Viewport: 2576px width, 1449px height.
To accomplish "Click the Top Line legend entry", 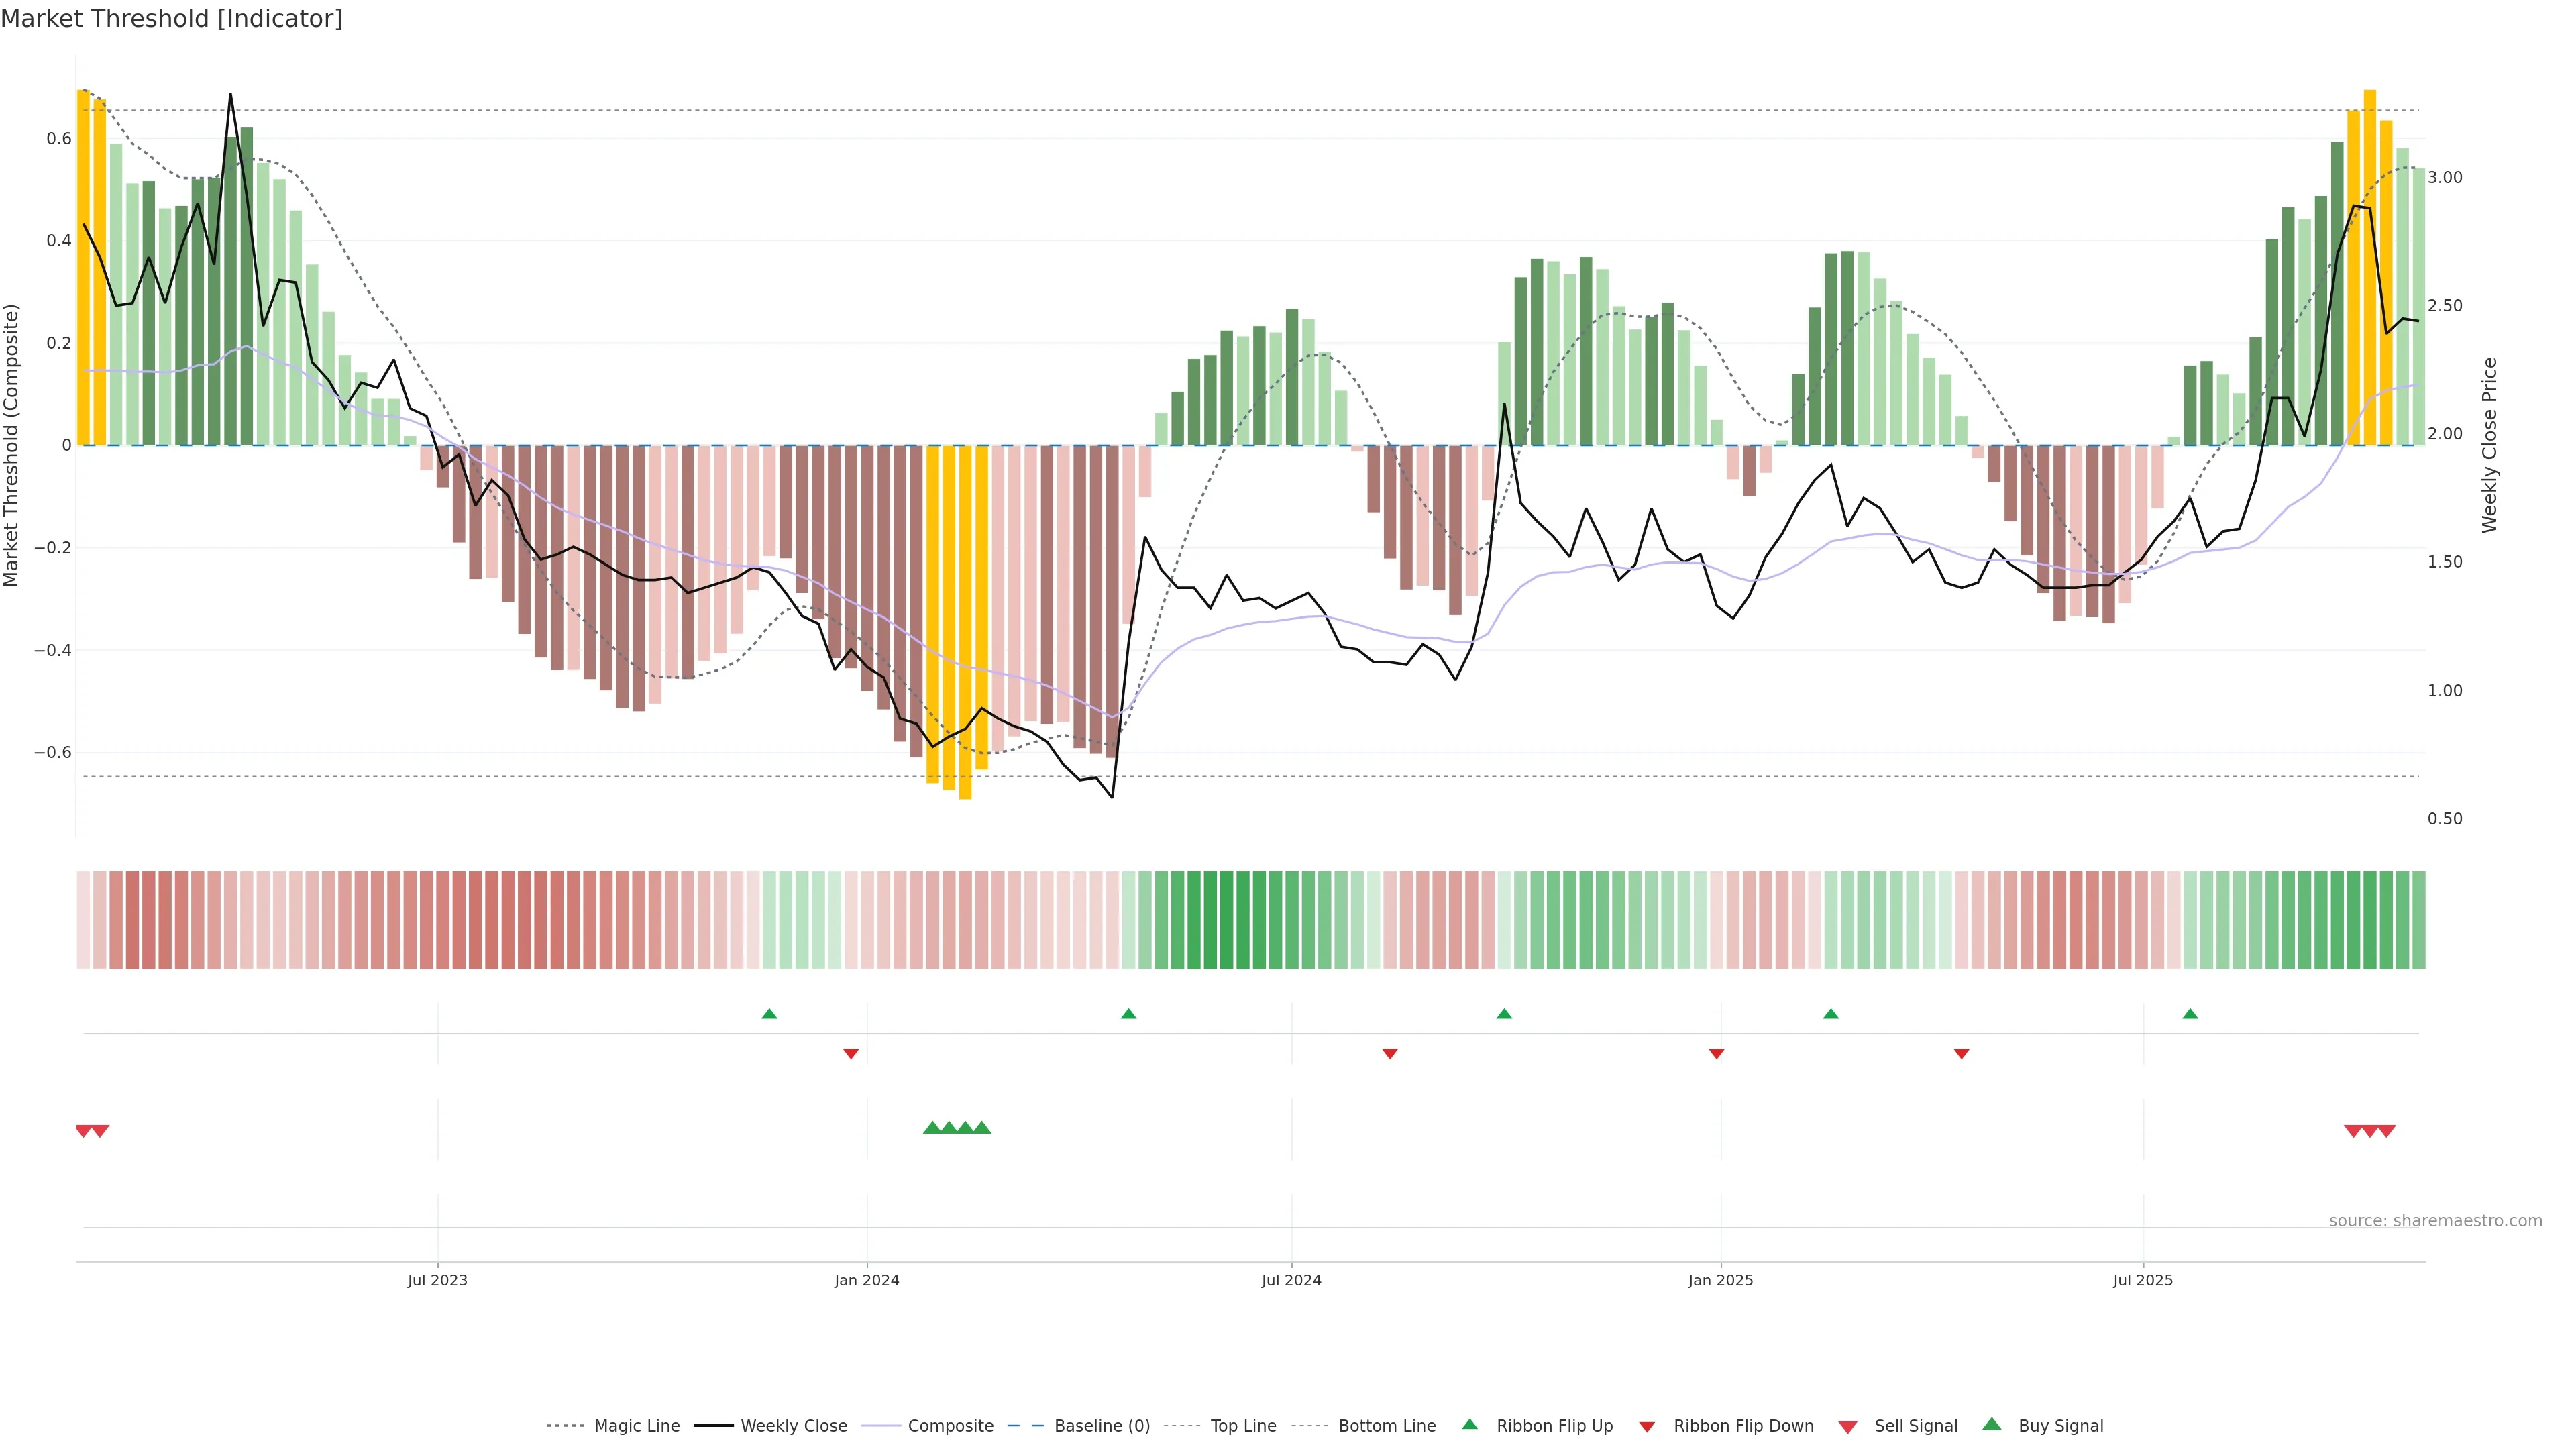I will pos(1243,1425).
